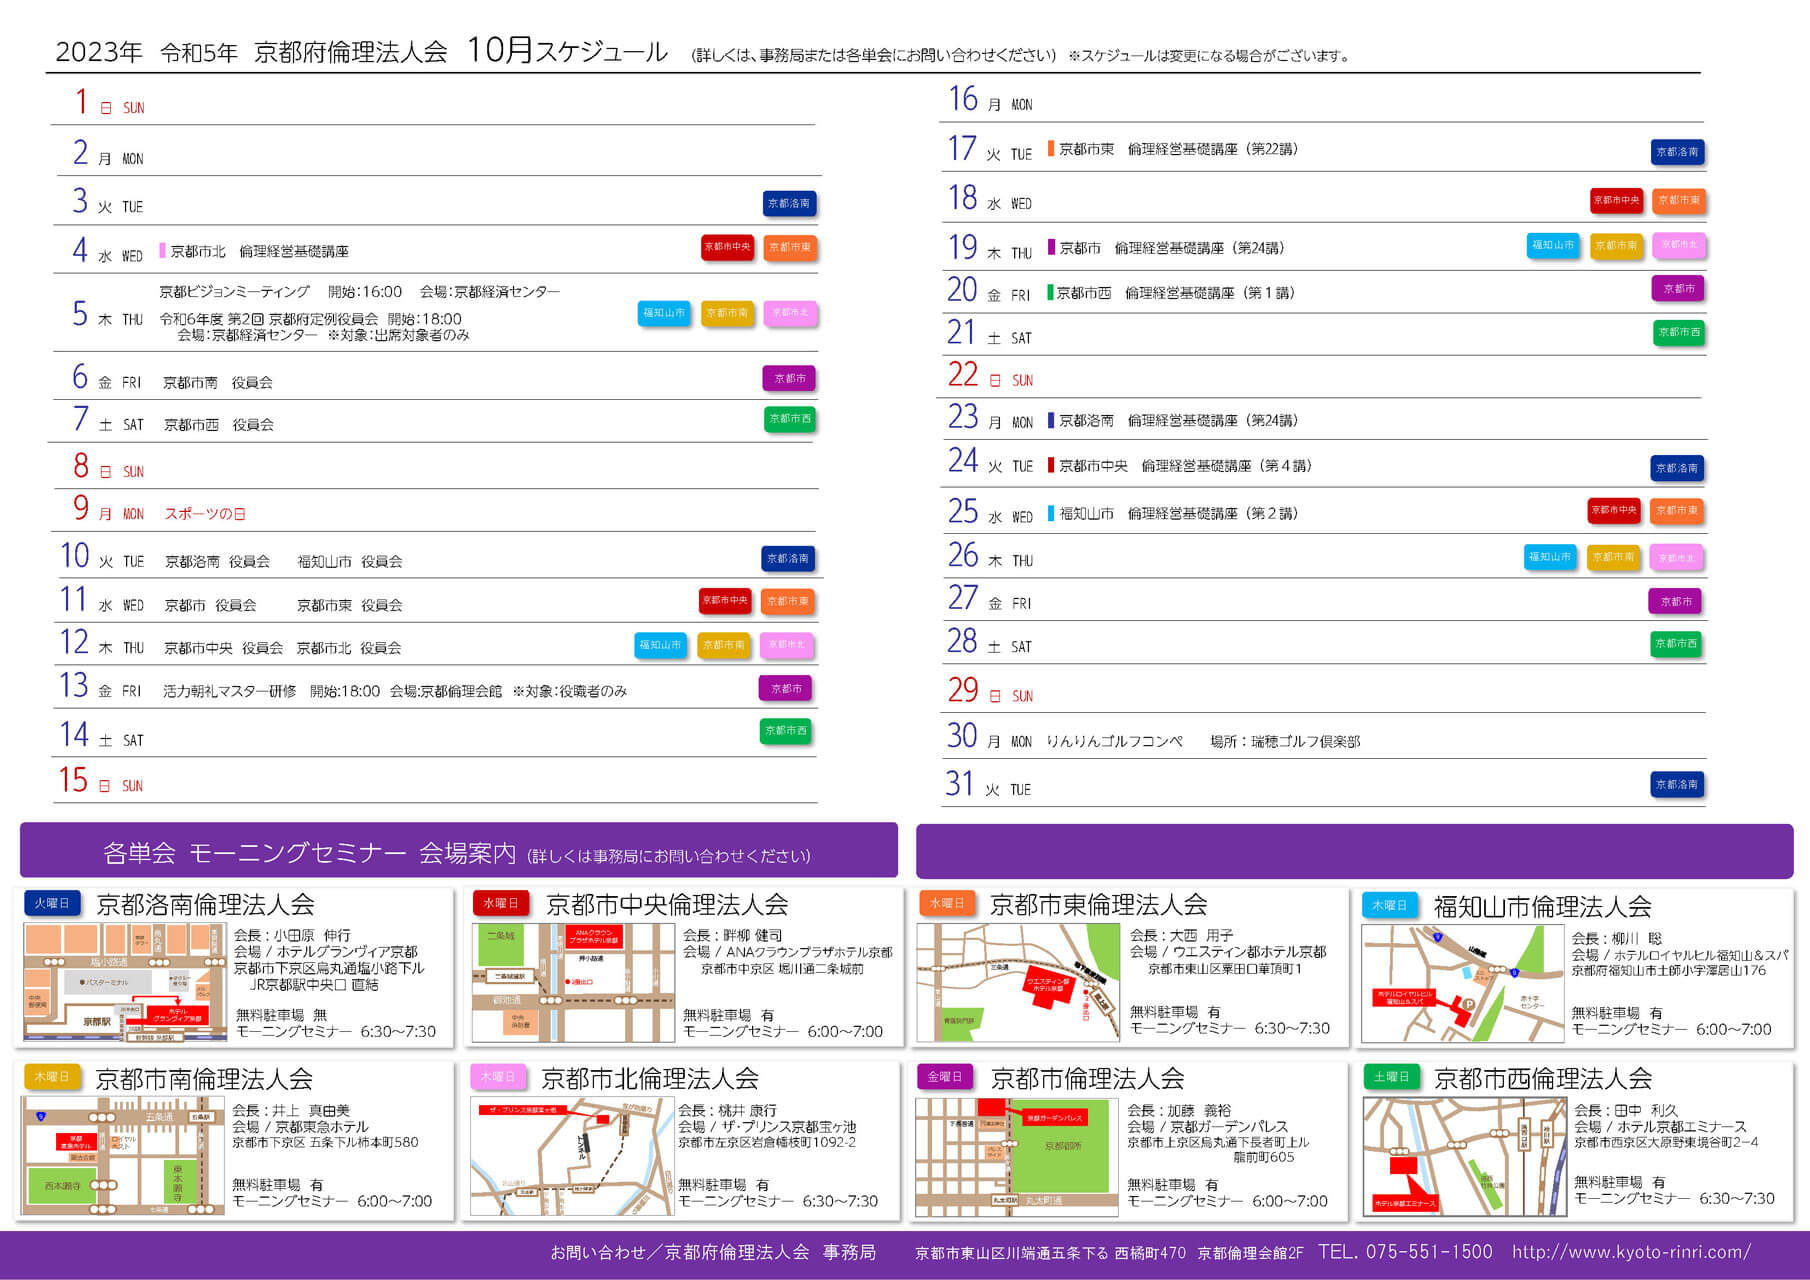The image size is (1810, 1280).
Task: Select the yellow 京都市南 badge on October 5
Action: pyautogui.click(x=727, y=313)
